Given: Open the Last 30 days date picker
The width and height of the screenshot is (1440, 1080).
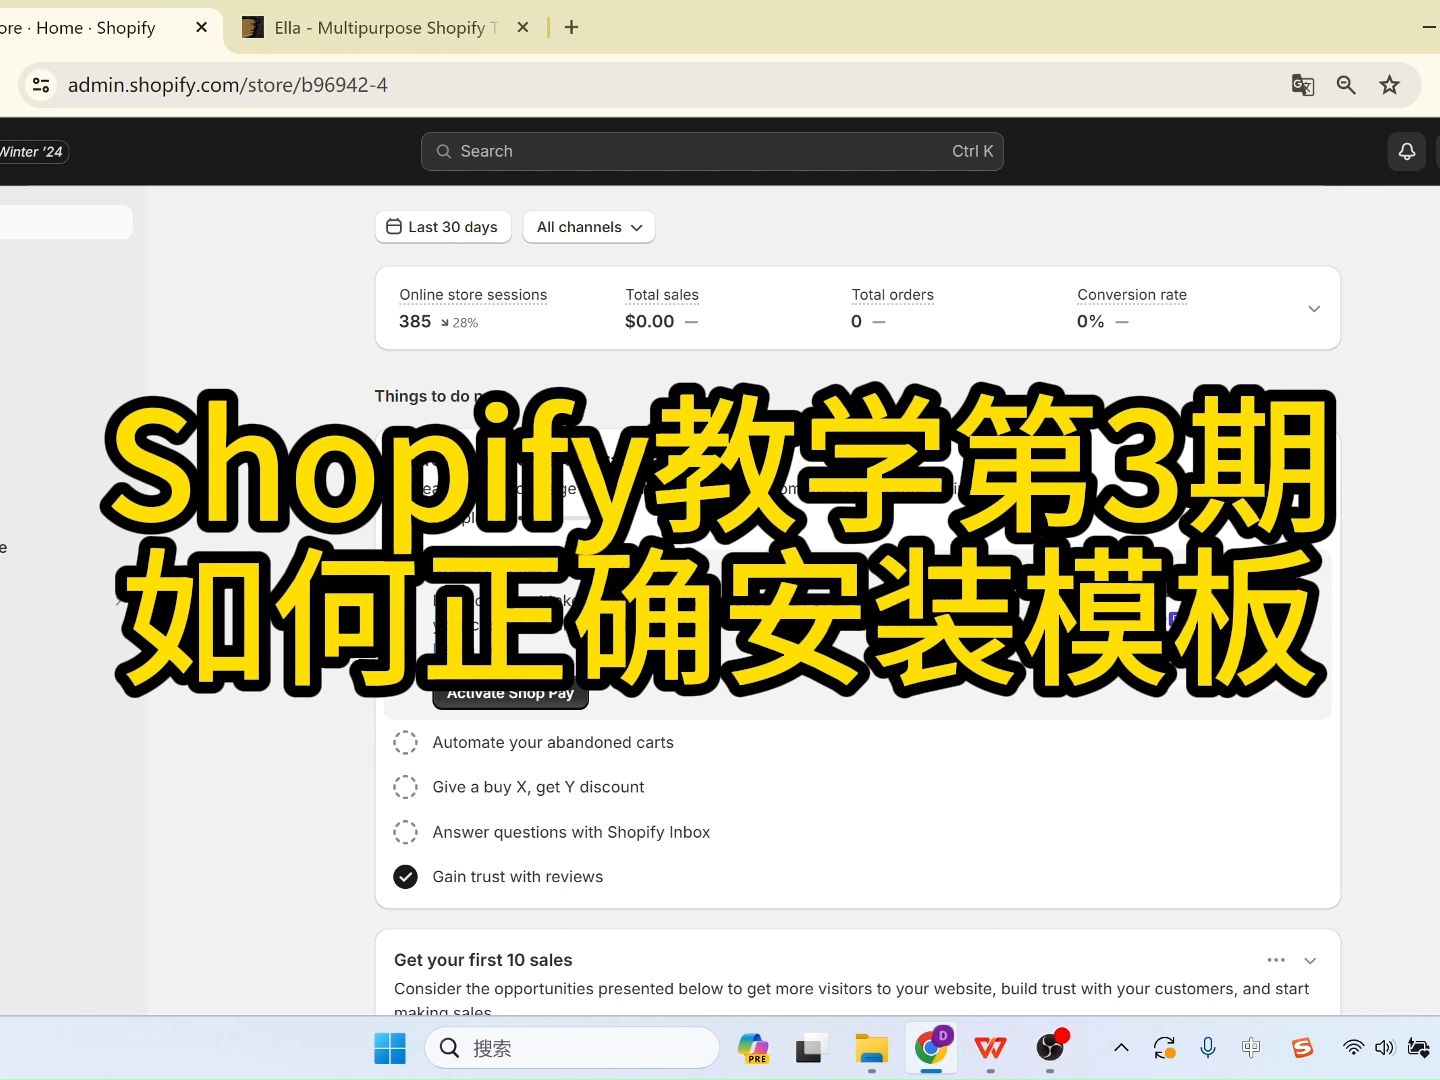Looking at the screenshot, I should pyautogui.click(x=443, y=227).
